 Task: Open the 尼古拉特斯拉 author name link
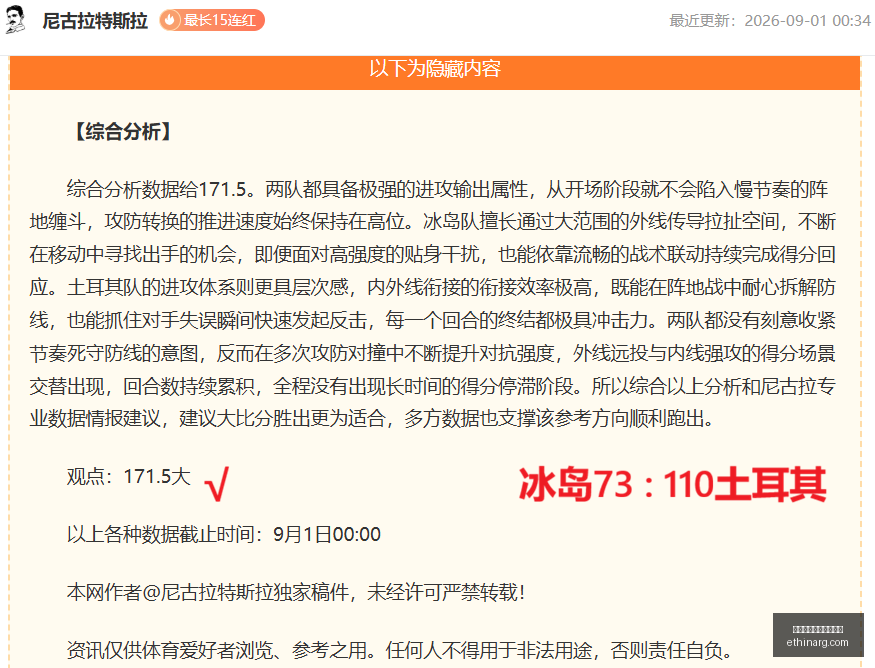click(95, 21)
